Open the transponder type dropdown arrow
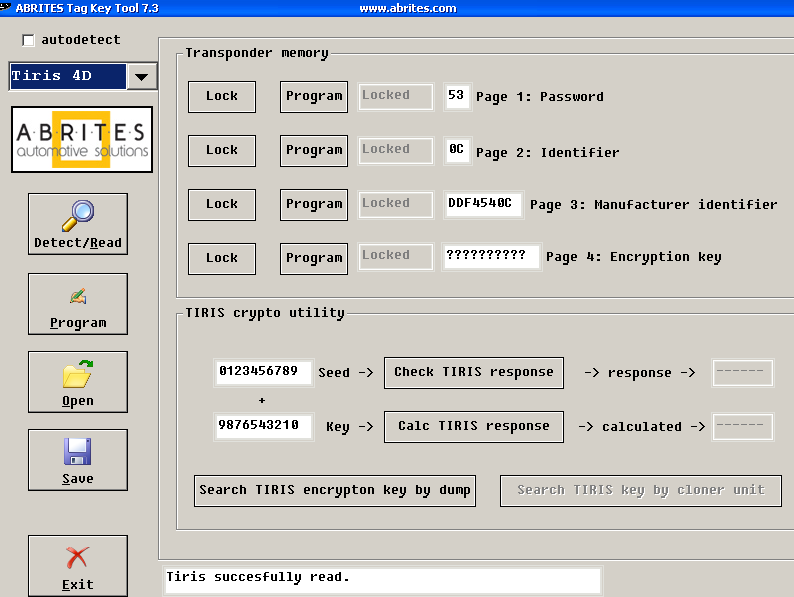Screen dimensions: 794x597 [142, 77]
